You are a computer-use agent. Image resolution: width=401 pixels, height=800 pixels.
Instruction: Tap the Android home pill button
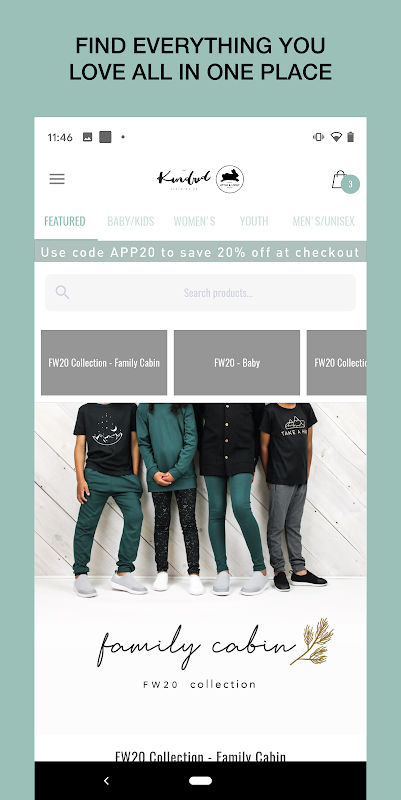point(200,780)
